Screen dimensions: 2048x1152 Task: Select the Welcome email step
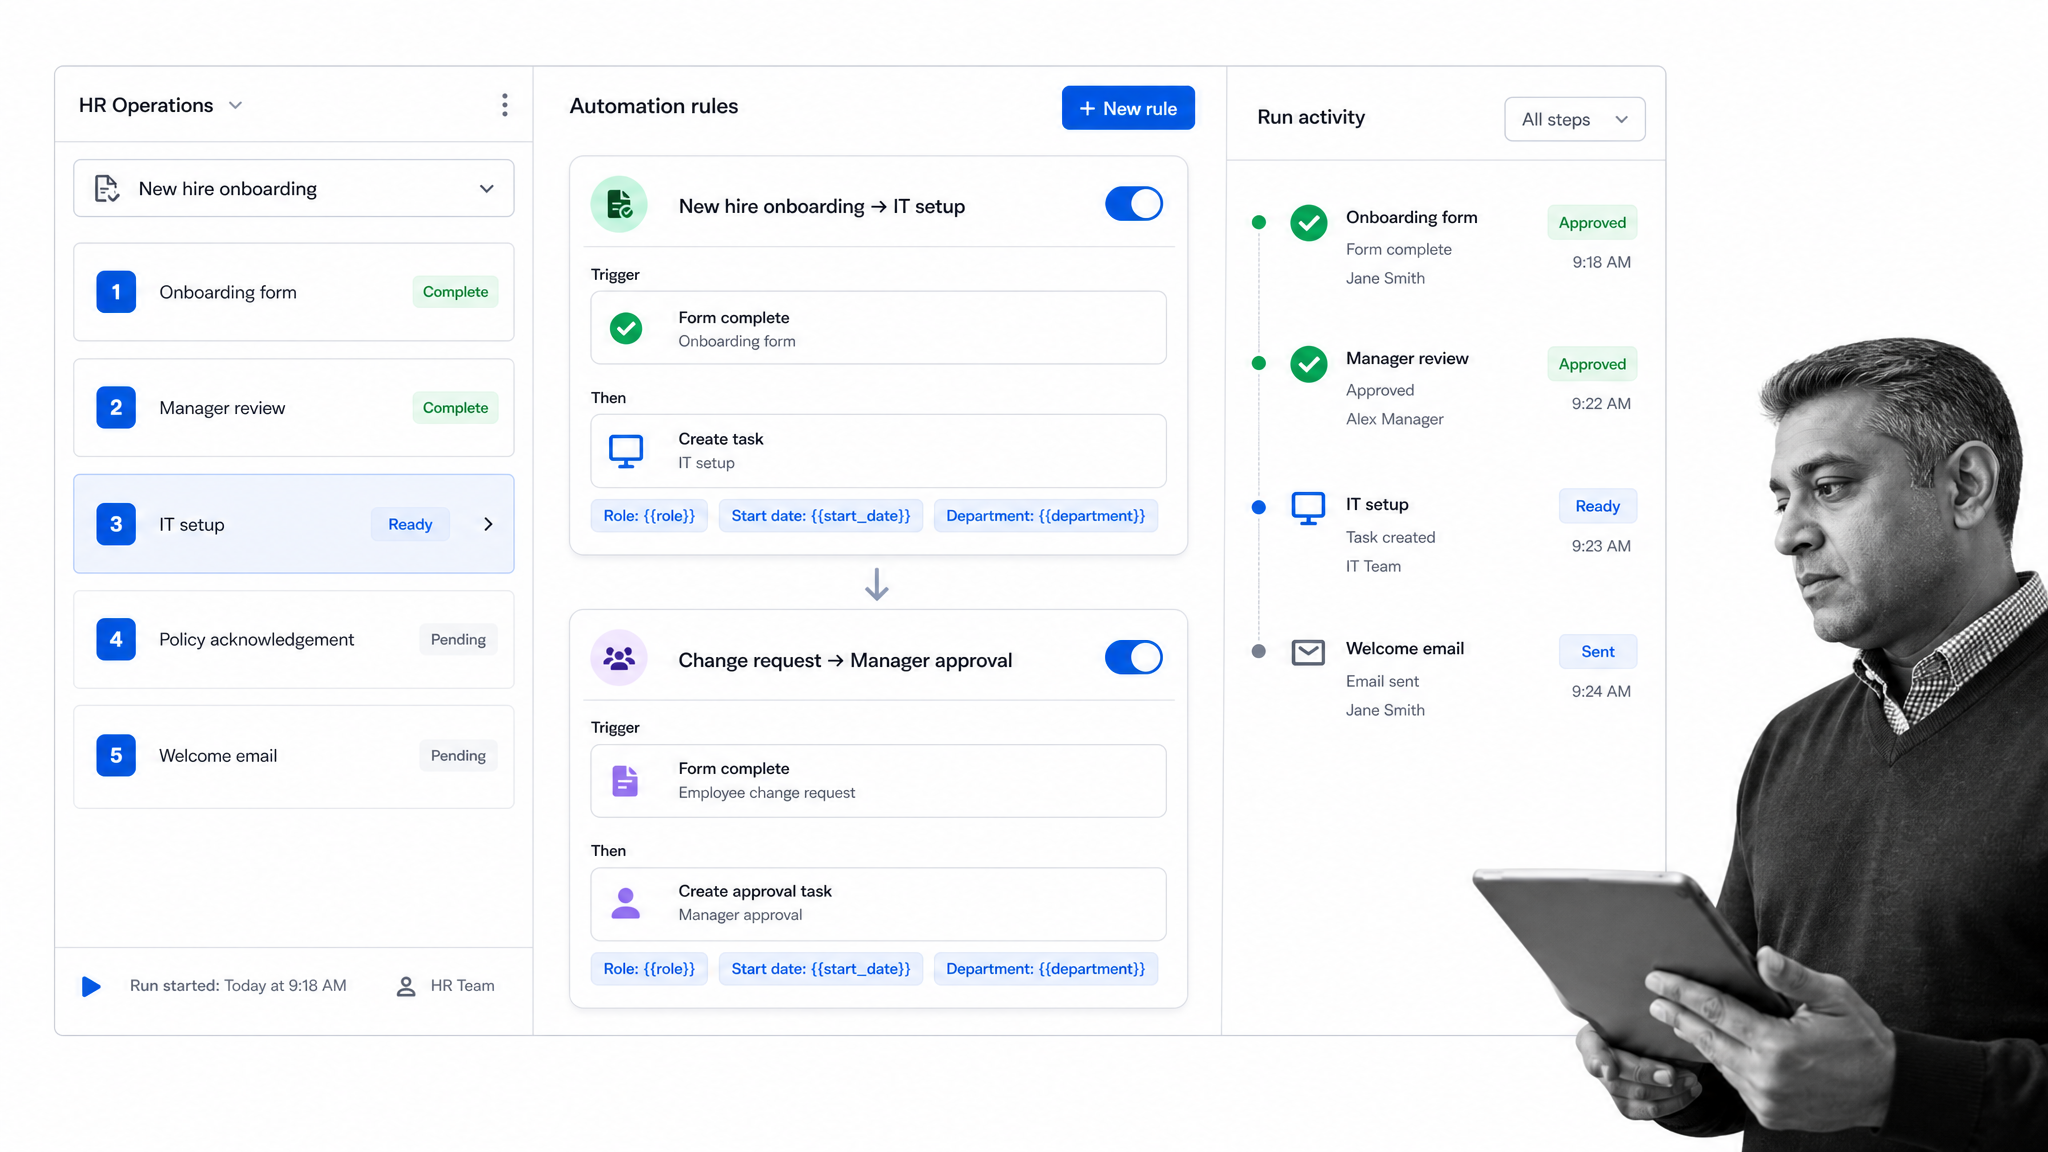294,756
